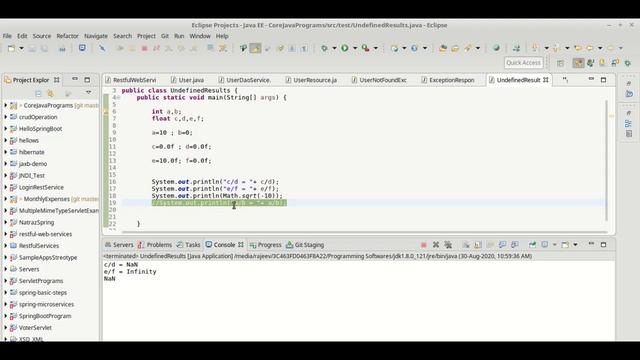Click the New file wizard icon
This screenshot has height=360, width=640.
pos(11,48)
